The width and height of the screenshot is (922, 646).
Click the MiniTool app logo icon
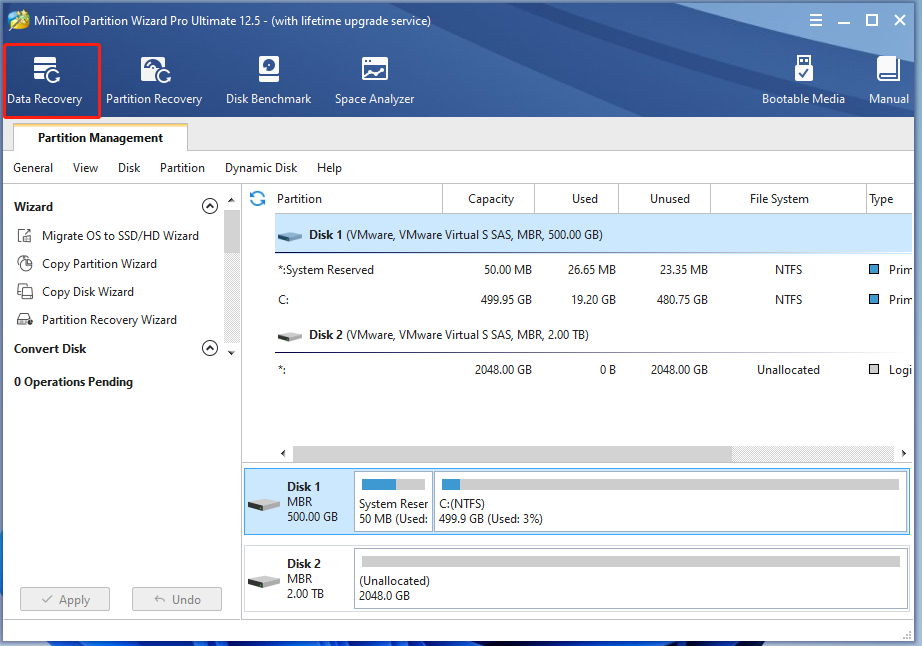19,20
